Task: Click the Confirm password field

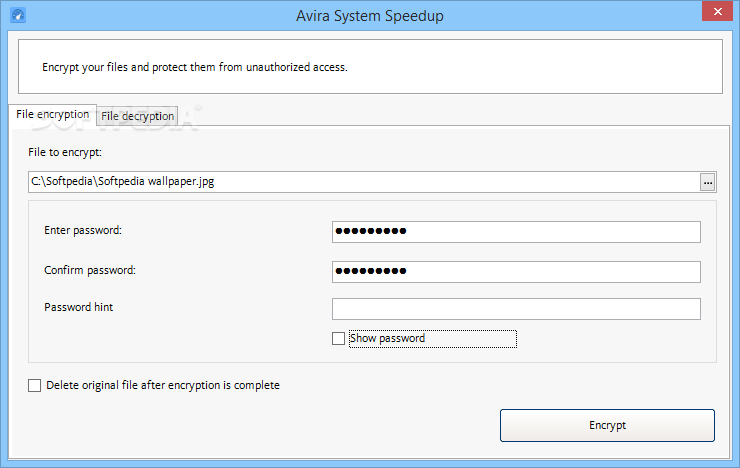Action: [x=516, y=272]
